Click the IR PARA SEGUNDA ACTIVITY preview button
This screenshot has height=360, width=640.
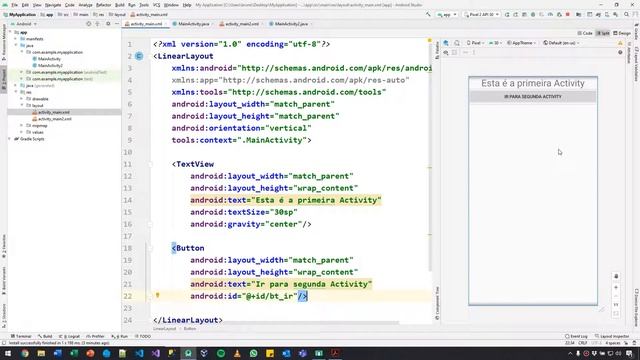(533, 97)
